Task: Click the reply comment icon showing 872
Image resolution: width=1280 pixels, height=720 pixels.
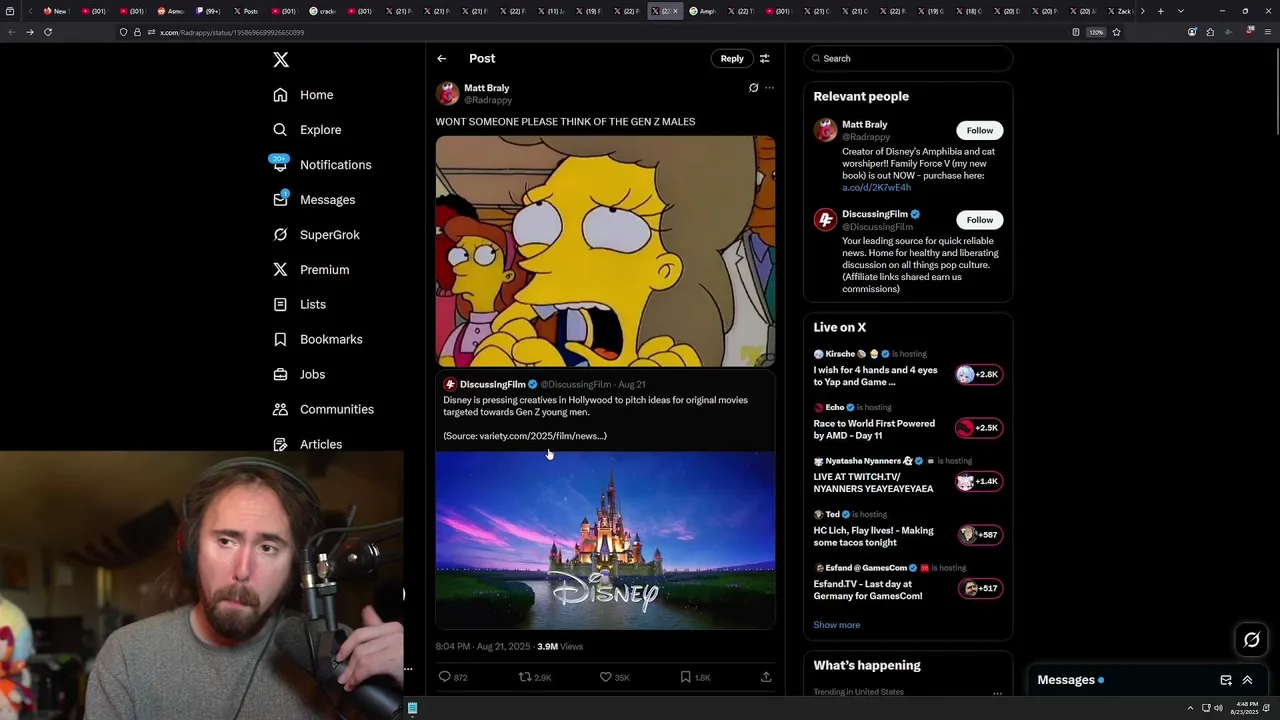Action: tap(445, 677)
